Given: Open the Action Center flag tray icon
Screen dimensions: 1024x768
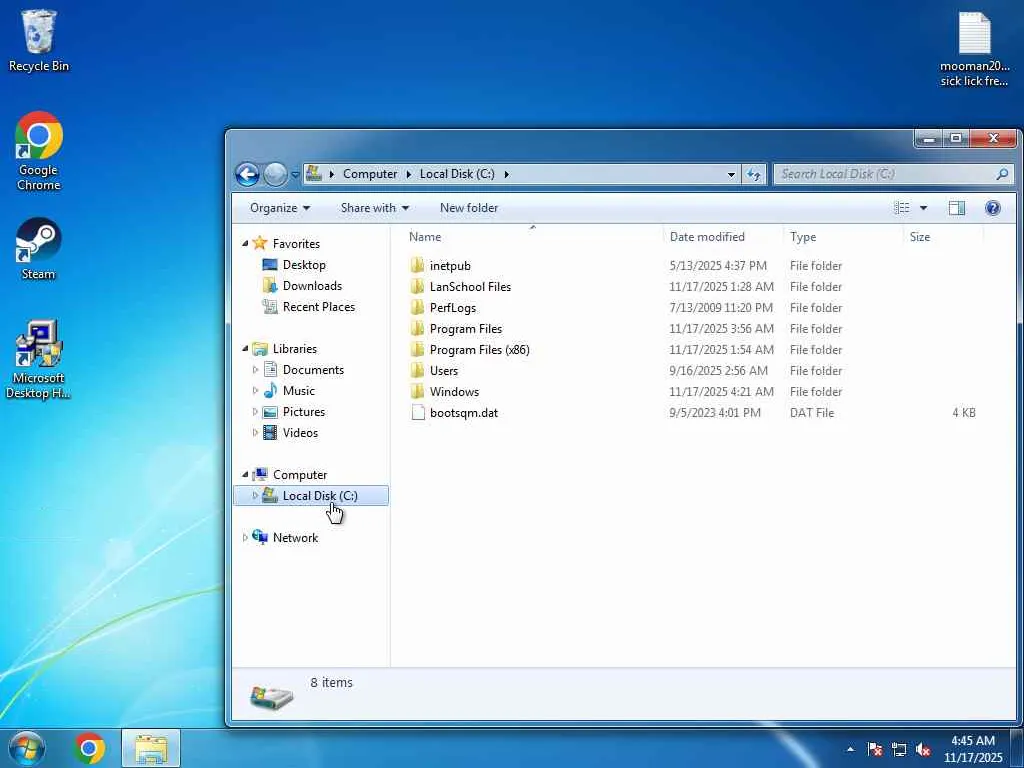Looking at the screenshot, I should (x=875, y=749).
